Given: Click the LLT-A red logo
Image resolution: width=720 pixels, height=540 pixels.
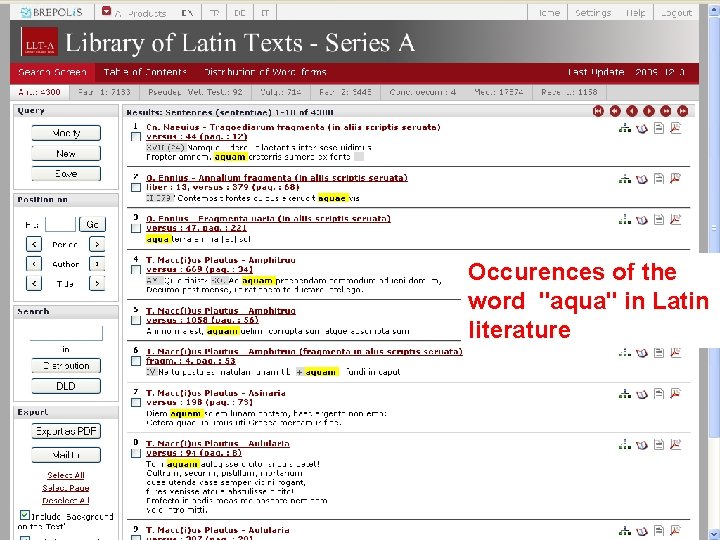Looking at the screenshot, I should [x=39, y=42].
